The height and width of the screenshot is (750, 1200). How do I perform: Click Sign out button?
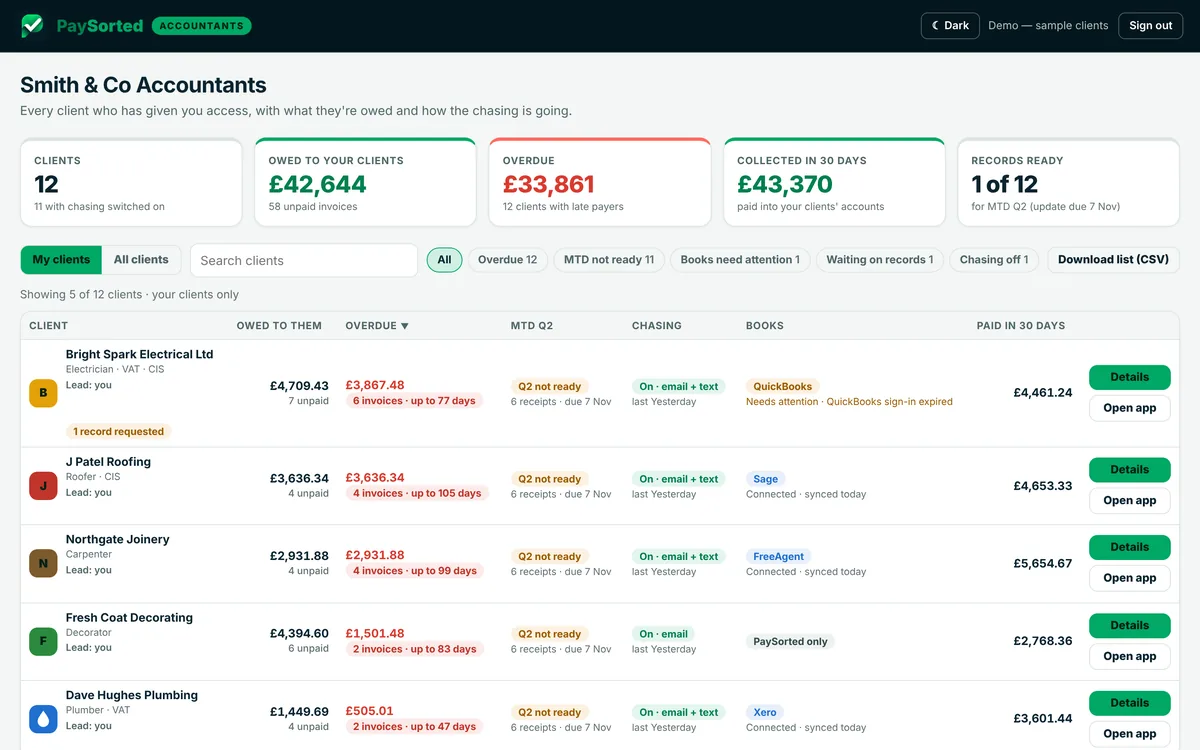tap(1151, 26)
